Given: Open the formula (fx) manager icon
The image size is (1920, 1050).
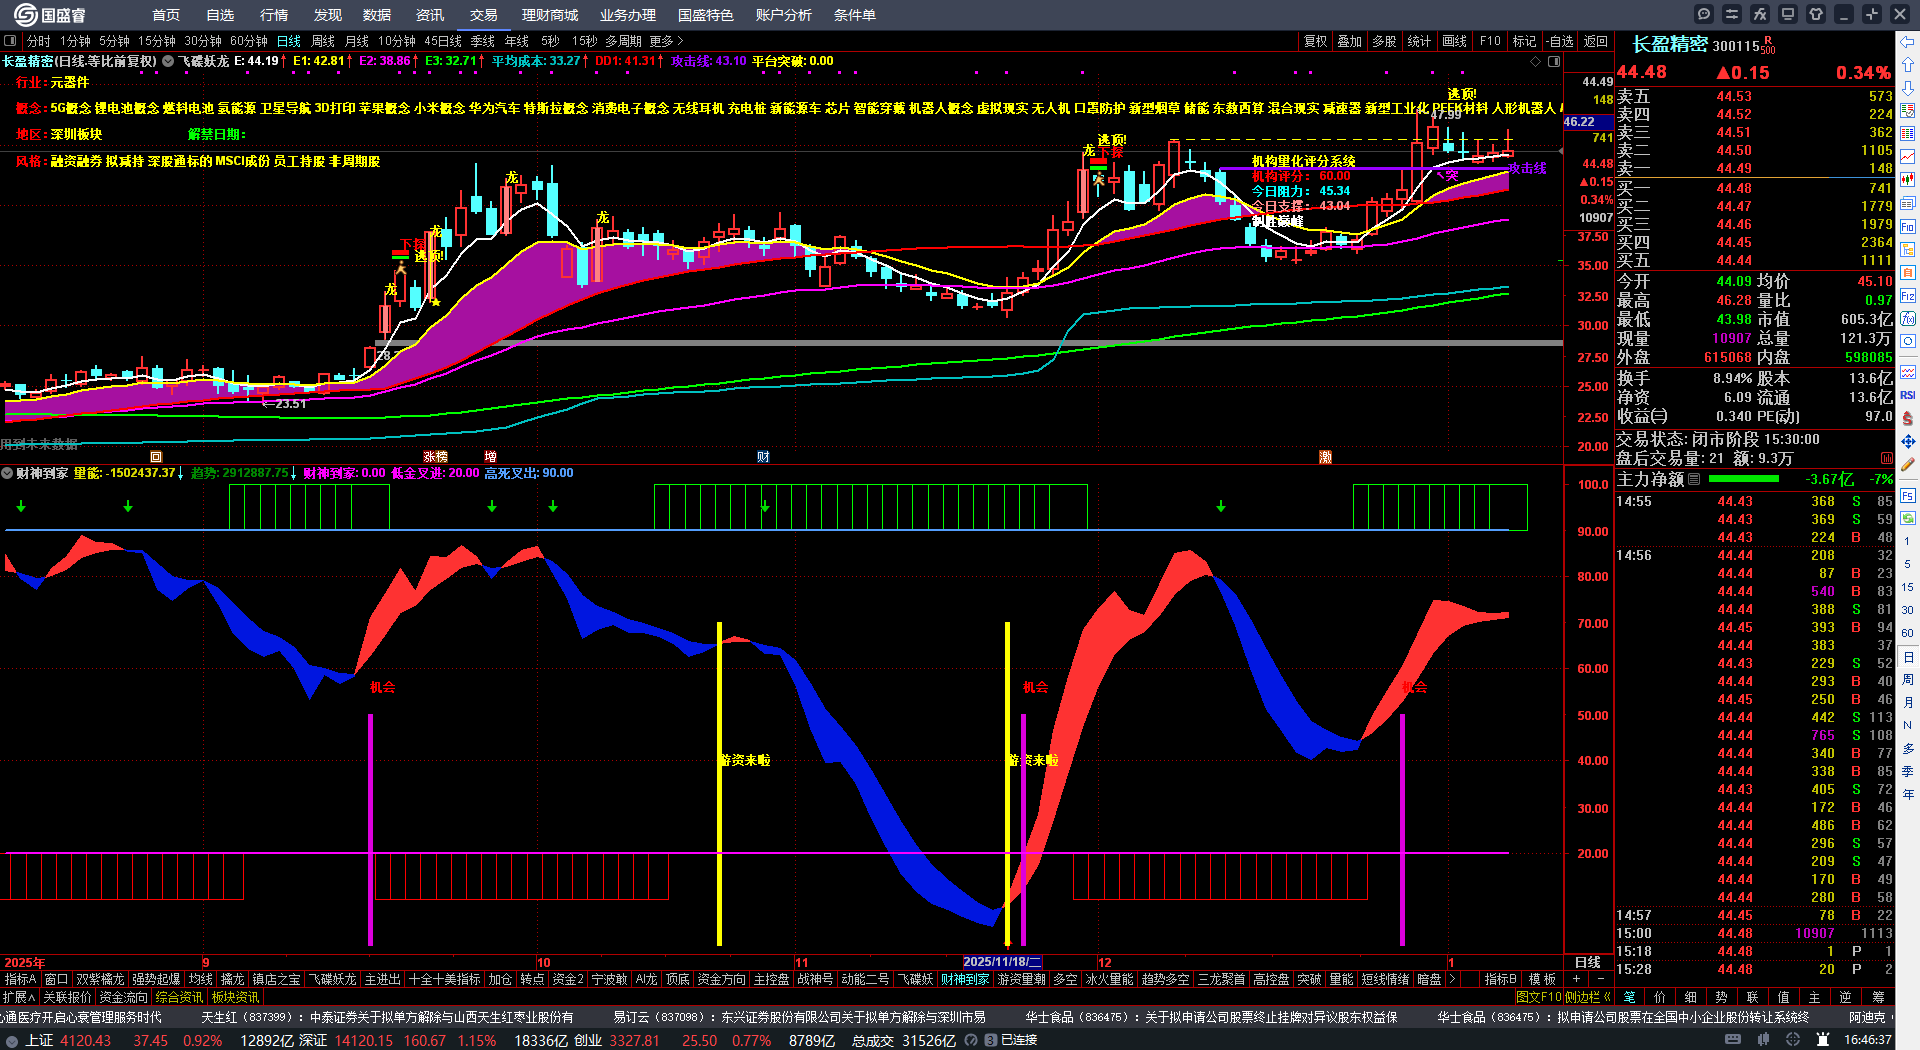Looking at the screenshot, I should tap(1760, 14).
